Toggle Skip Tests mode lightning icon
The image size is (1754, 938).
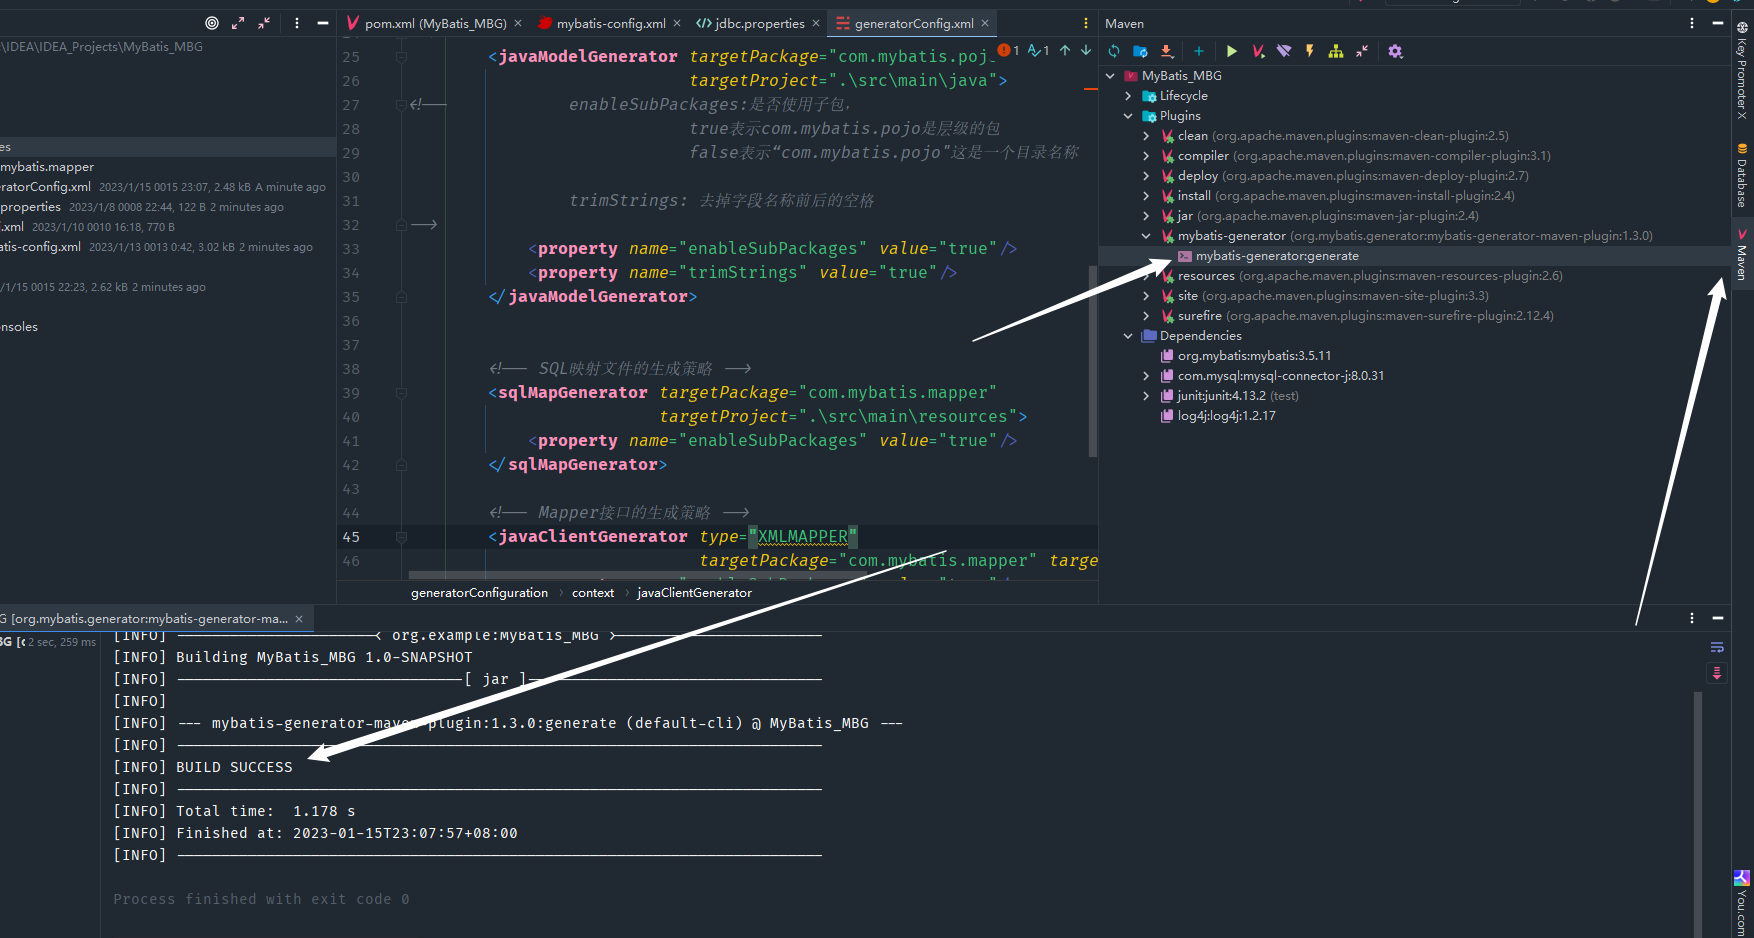[1310, 51]
